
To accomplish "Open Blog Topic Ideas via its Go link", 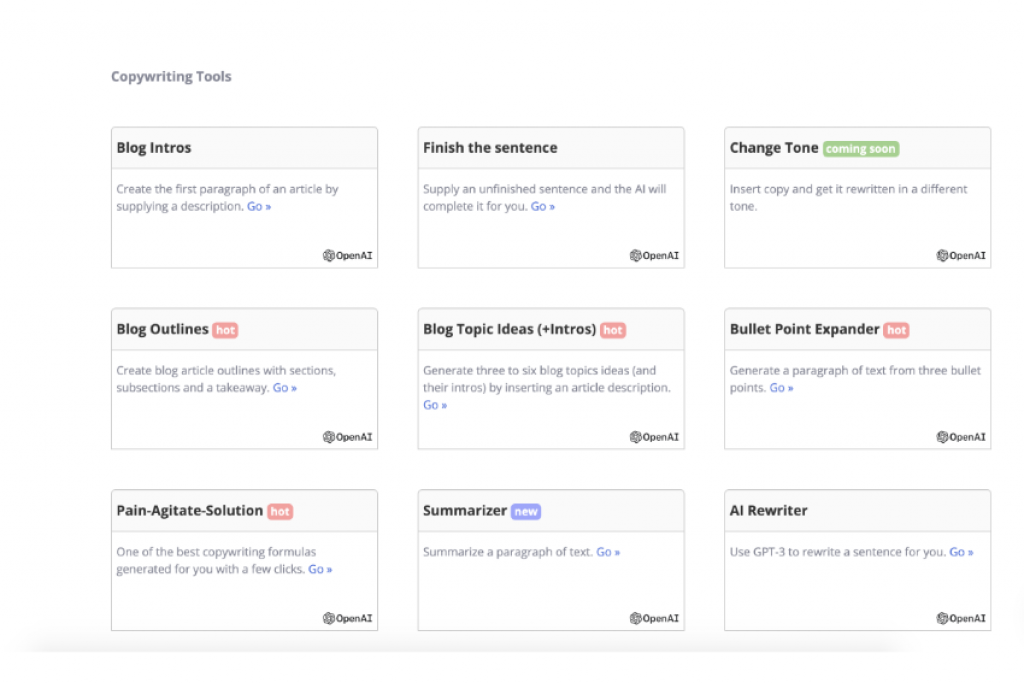I will point(434,405).
